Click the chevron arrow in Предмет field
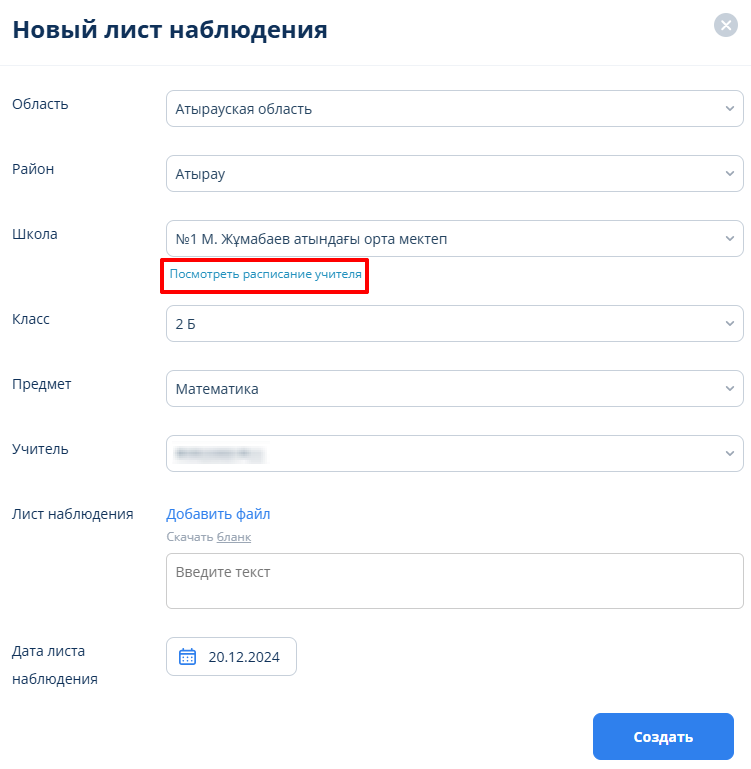The height and width of the screenshot is (769, 751). pos(729,389)
